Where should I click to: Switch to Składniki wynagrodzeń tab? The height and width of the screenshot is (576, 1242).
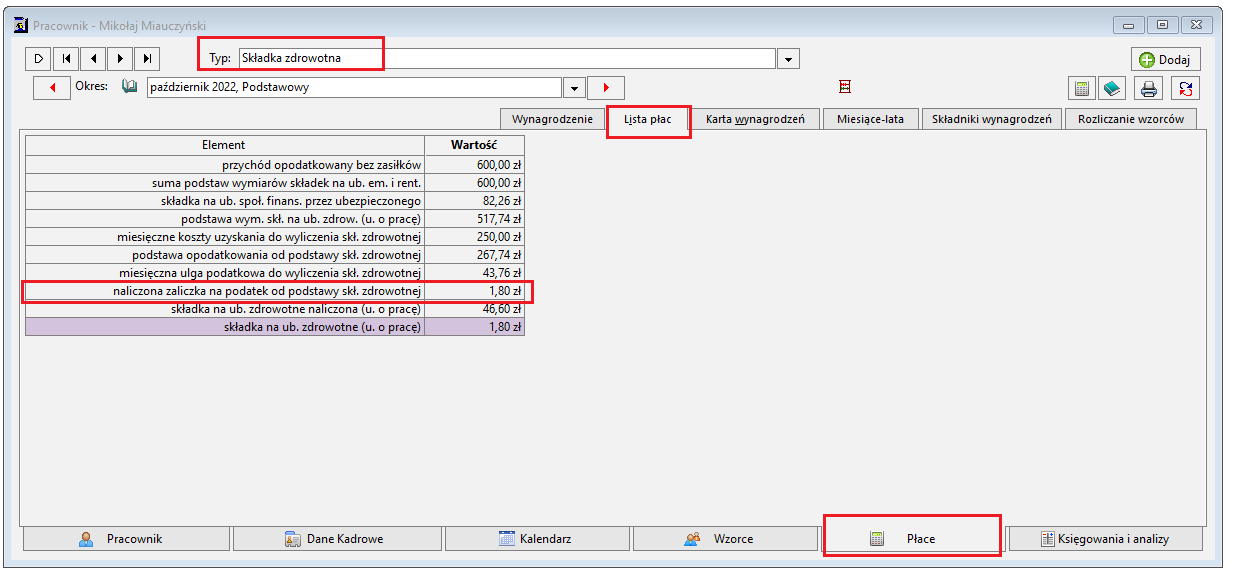pos(991,119)
